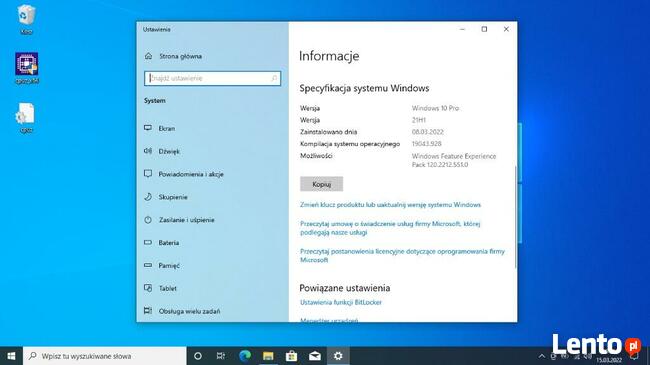
Task: Open Obsługa wielu zadań
Action: (182, 311)
